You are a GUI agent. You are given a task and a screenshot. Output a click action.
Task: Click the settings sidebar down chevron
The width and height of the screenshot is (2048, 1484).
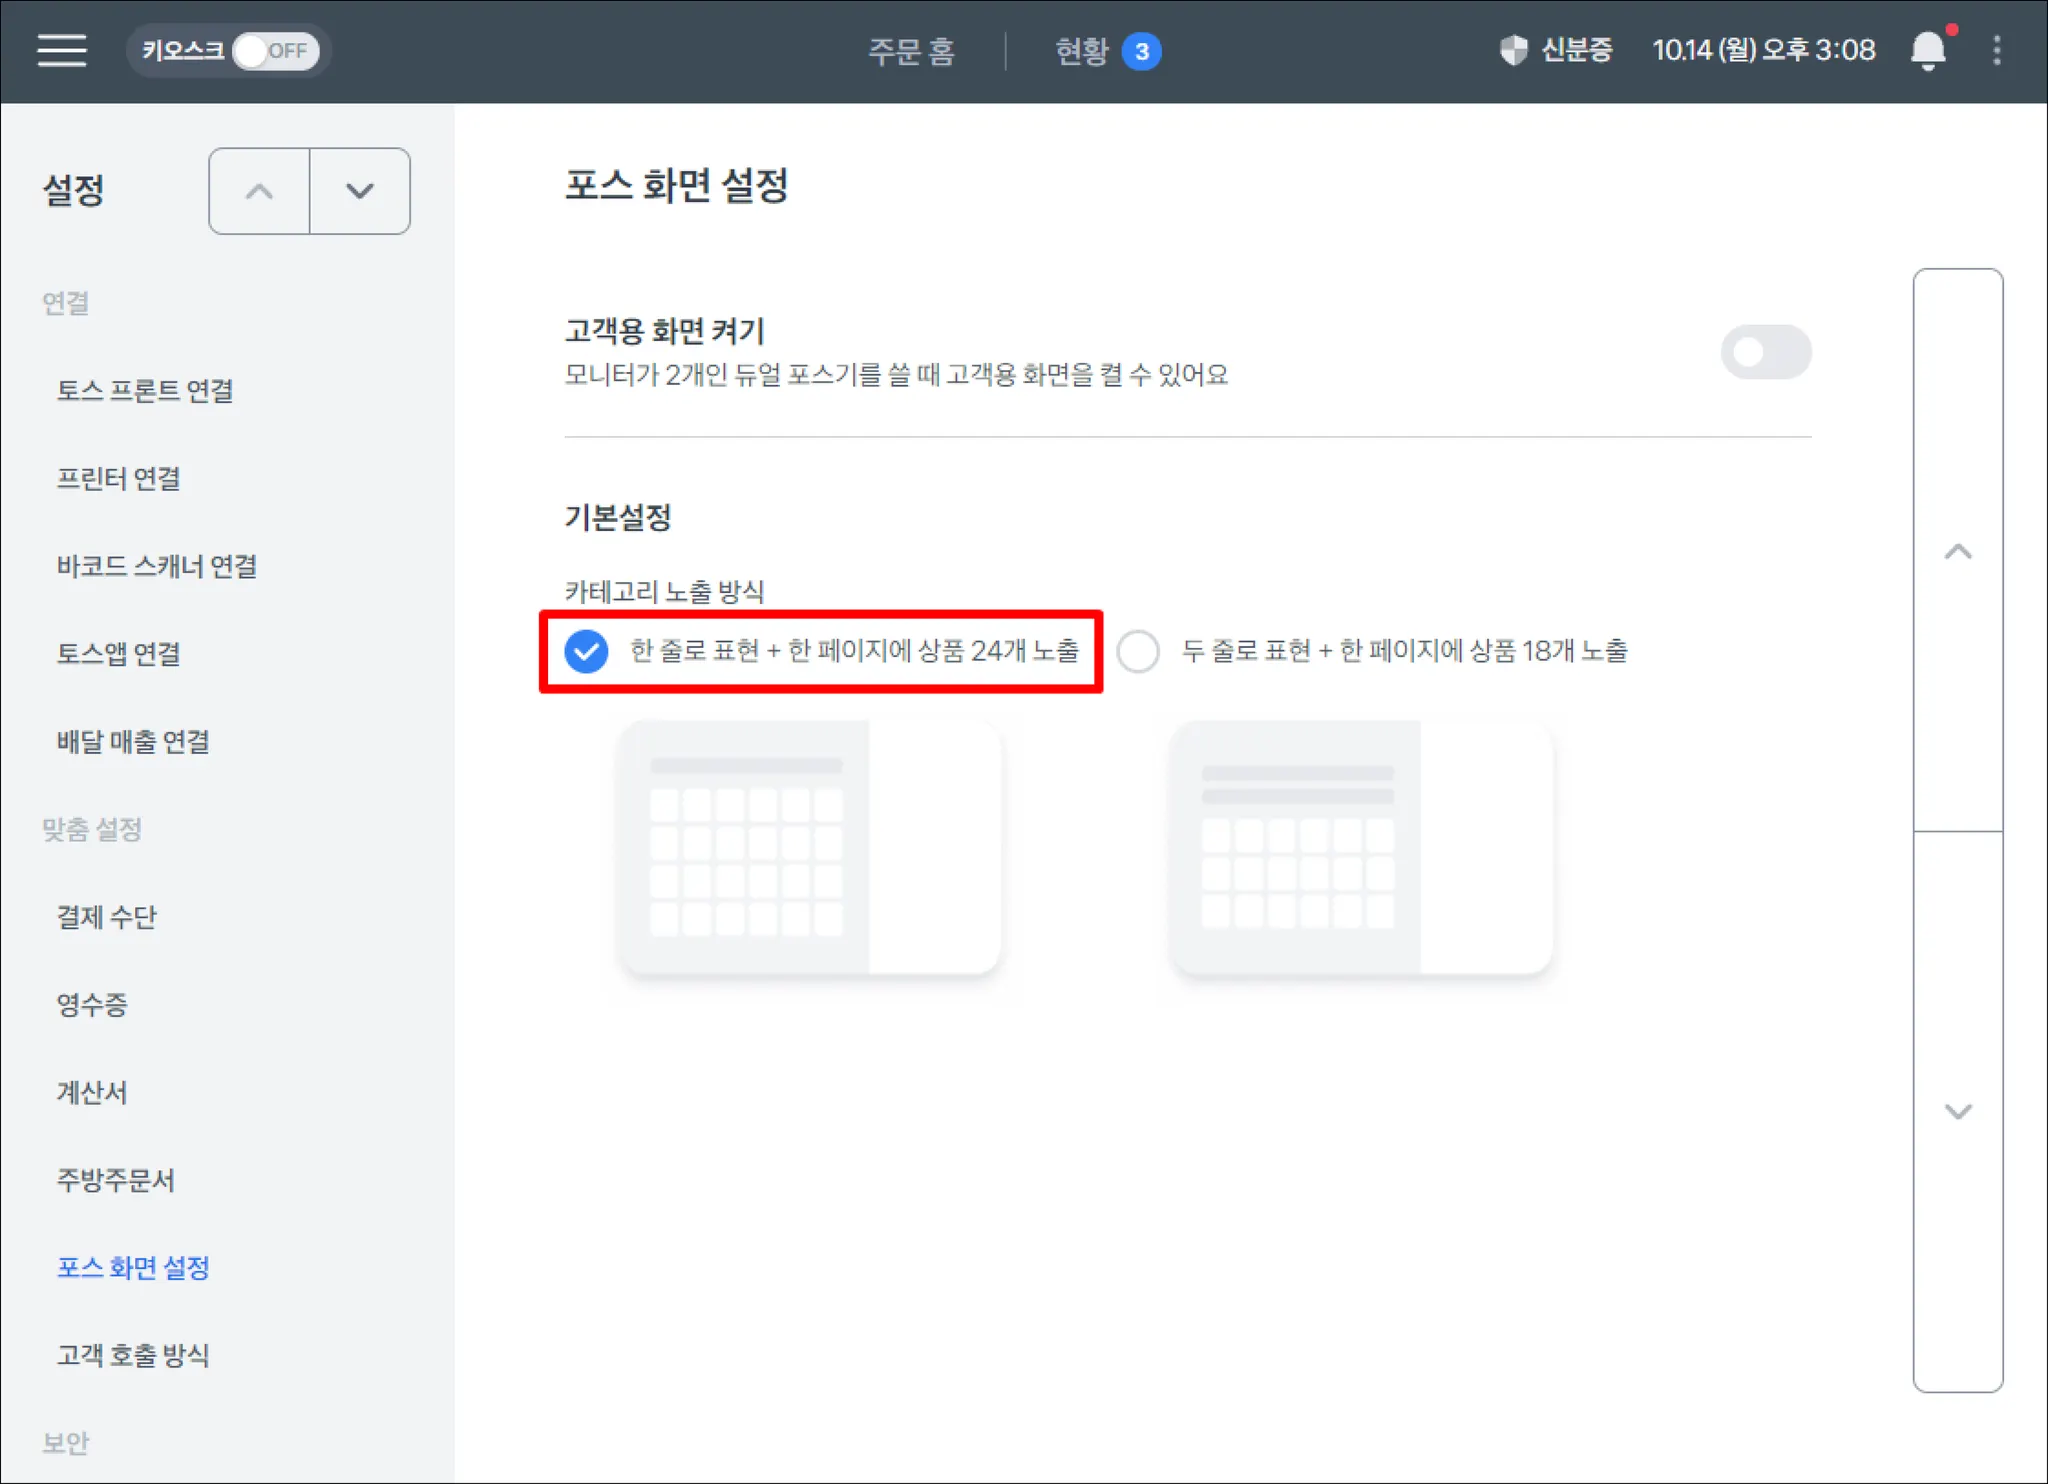click(360, 191)
